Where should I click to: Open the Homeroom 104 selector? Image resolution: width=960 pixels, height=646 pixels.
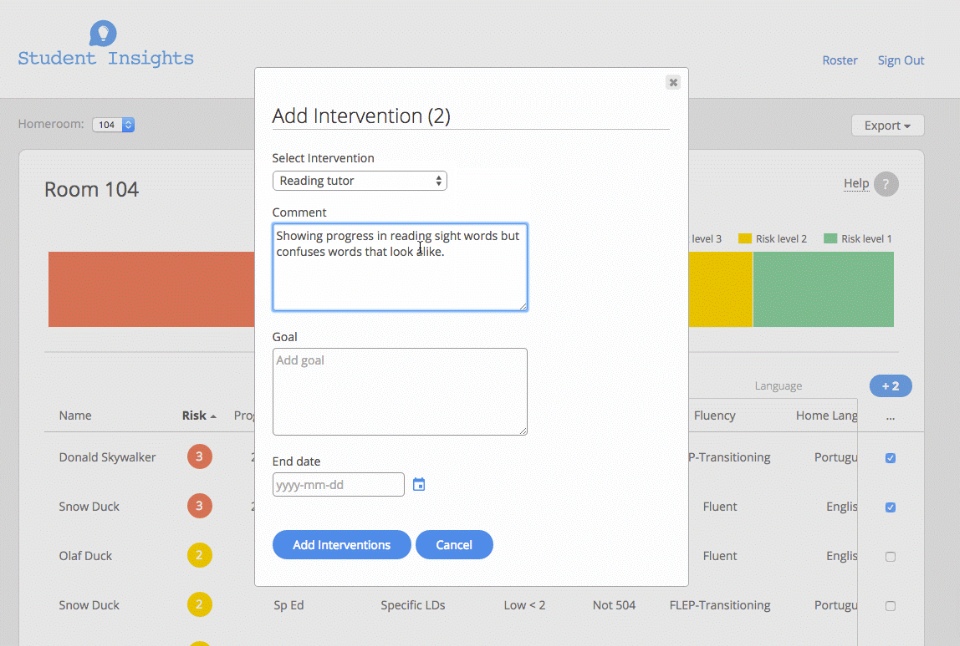coord(113,125)
